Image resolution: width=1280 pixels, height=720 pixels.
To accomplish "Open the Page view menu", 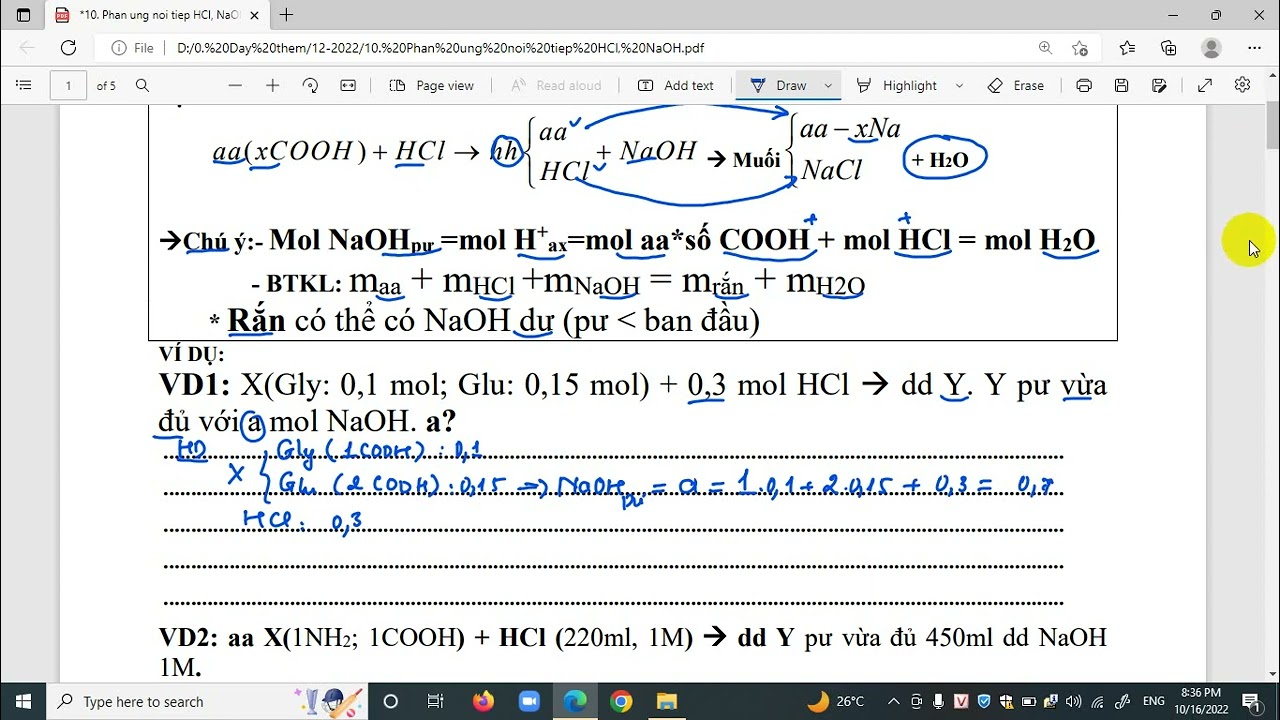I will pos(431,86).
